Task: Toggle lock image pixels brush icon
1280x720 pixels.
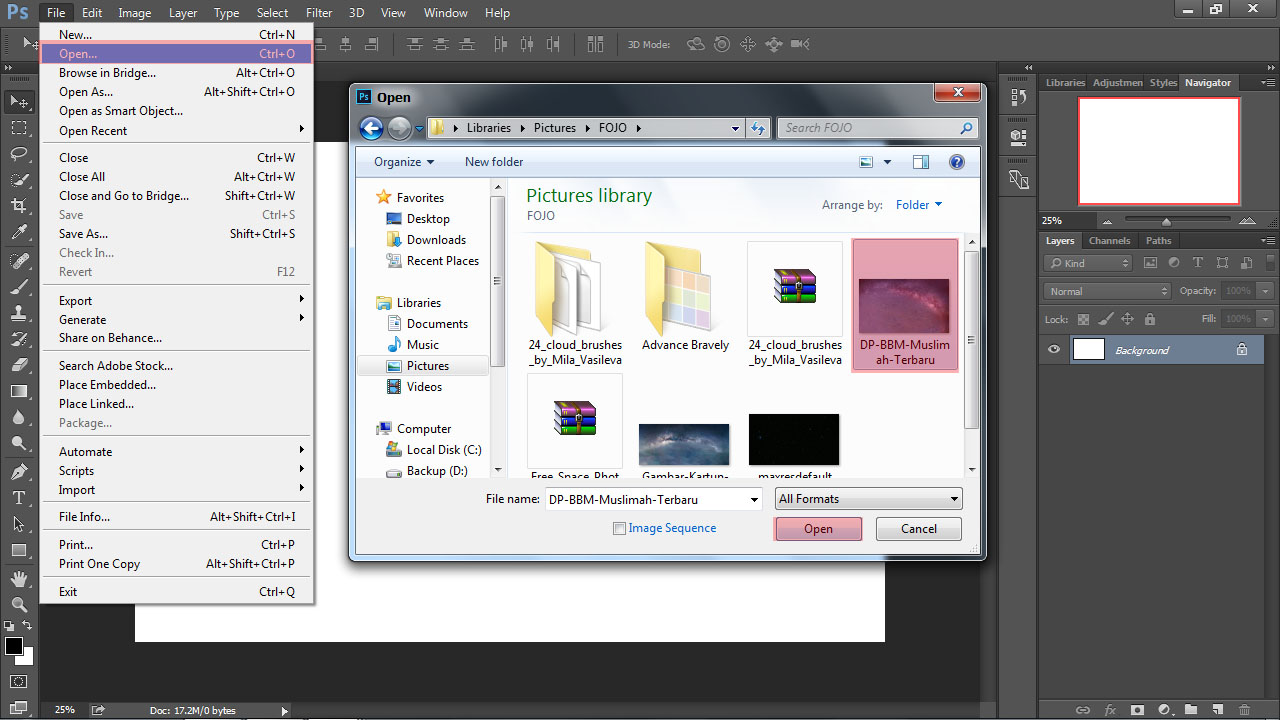Action: (x=1105, y=319)
